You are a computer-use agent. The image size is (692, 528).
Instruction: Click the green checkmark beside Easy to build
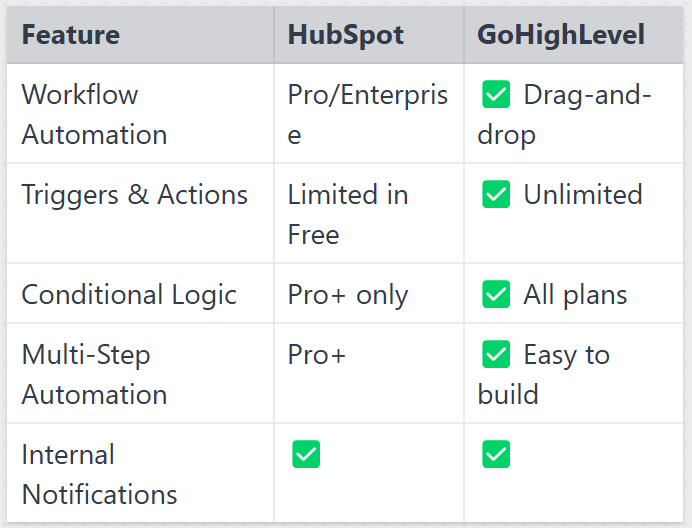(496, 354)
